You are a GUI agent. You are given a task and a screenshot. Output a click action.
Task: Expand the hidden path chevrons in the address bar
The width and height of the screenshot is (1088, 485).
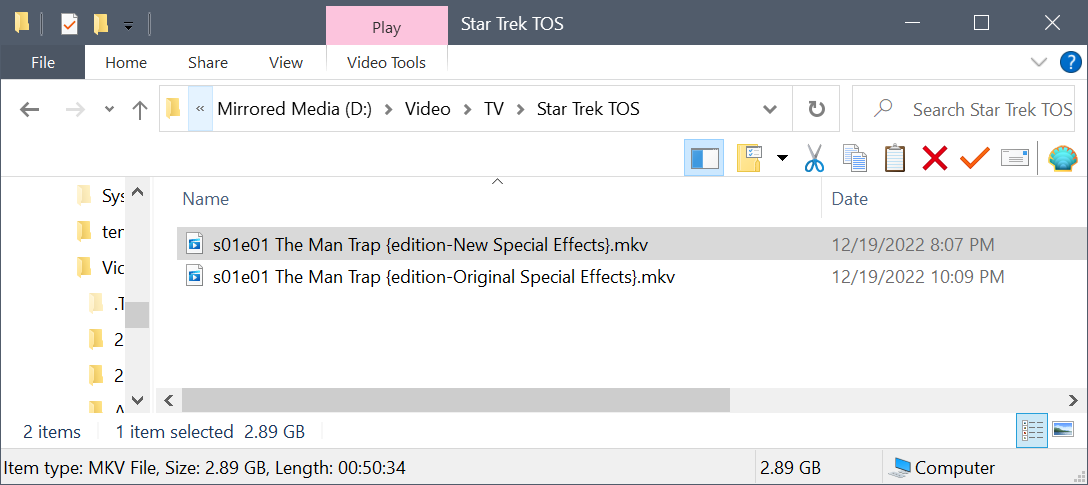[200, 109]
